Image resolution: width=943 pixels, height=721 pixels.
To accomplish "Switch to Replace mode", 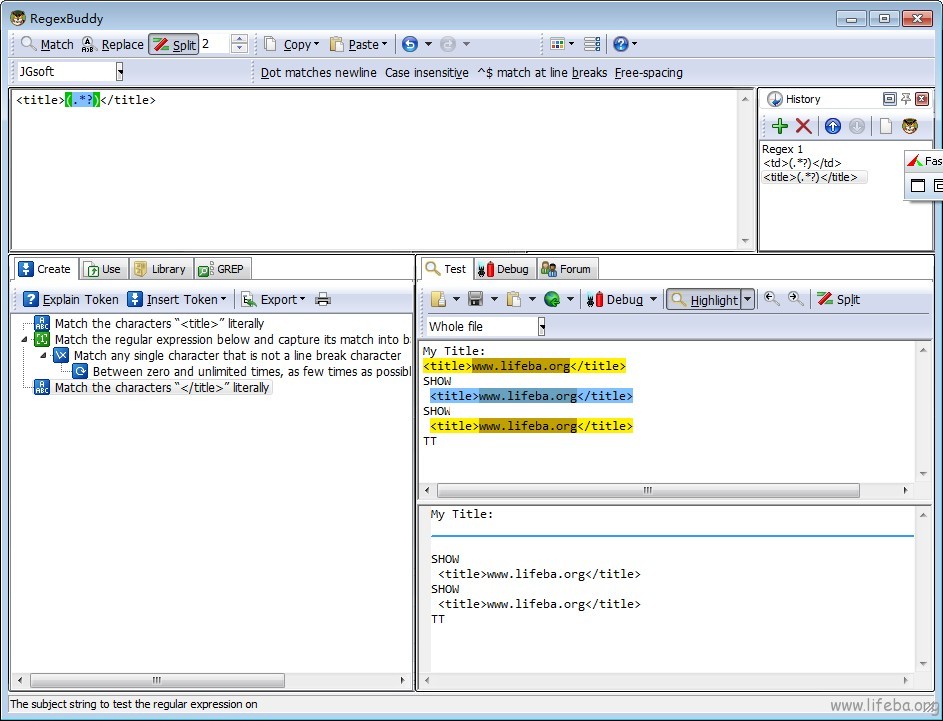I will click(113, 44).
